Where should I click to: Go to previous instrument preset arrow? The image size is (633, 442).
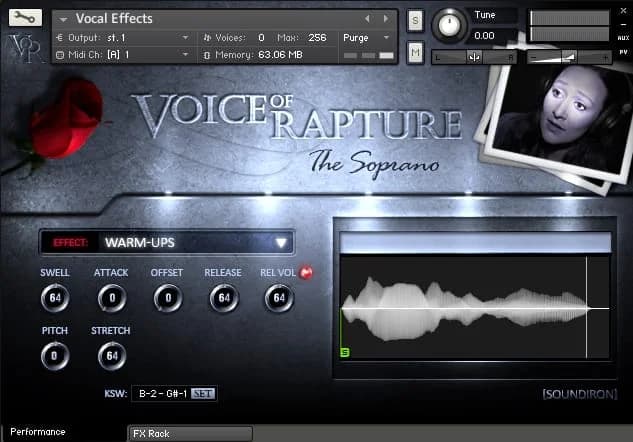(x=367, y=19)
